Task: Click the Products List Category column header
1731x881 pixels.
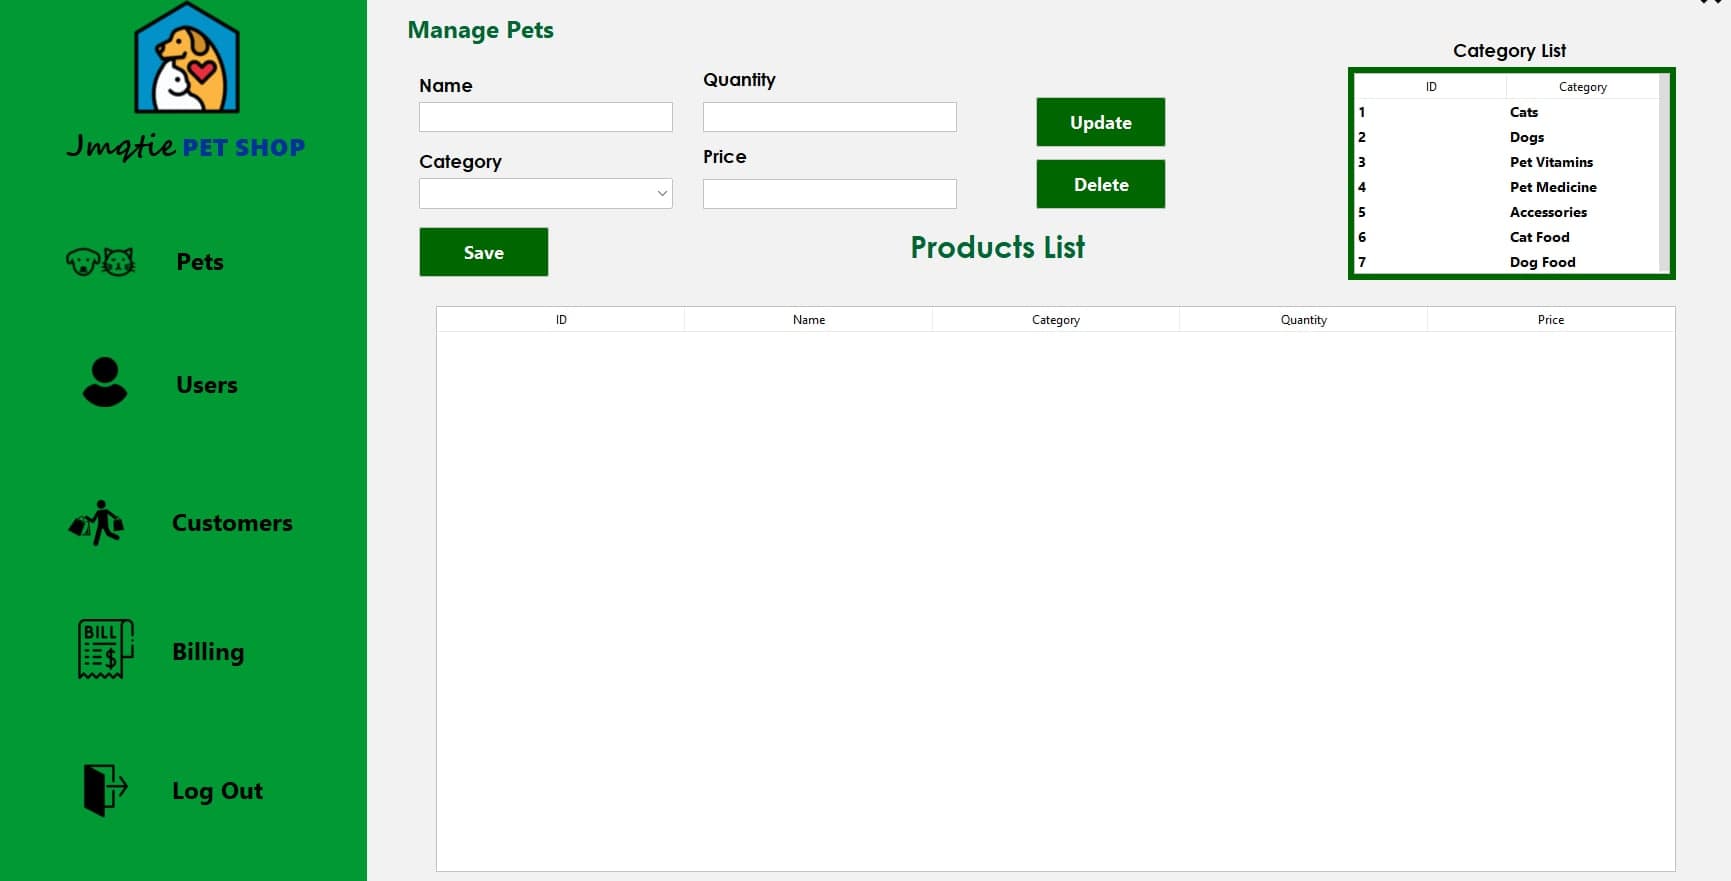Action: [1056, 320]
